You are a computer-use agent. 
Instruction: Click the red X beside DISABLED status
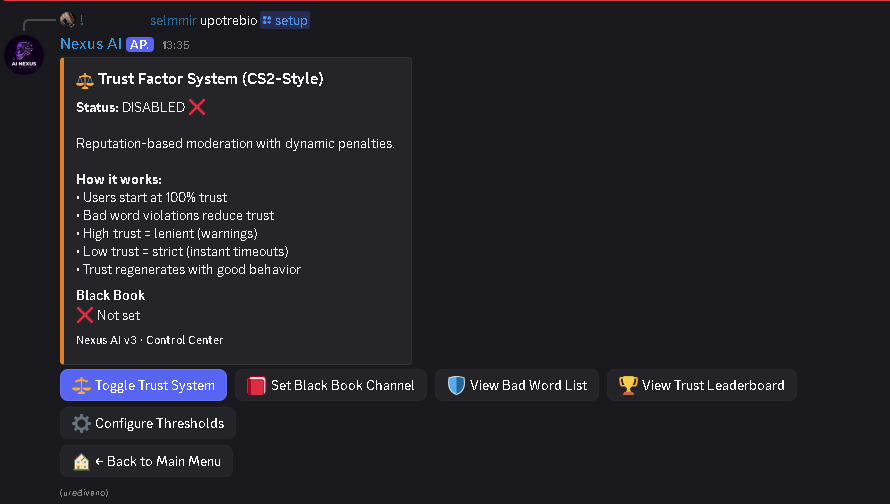pos(197,107)
